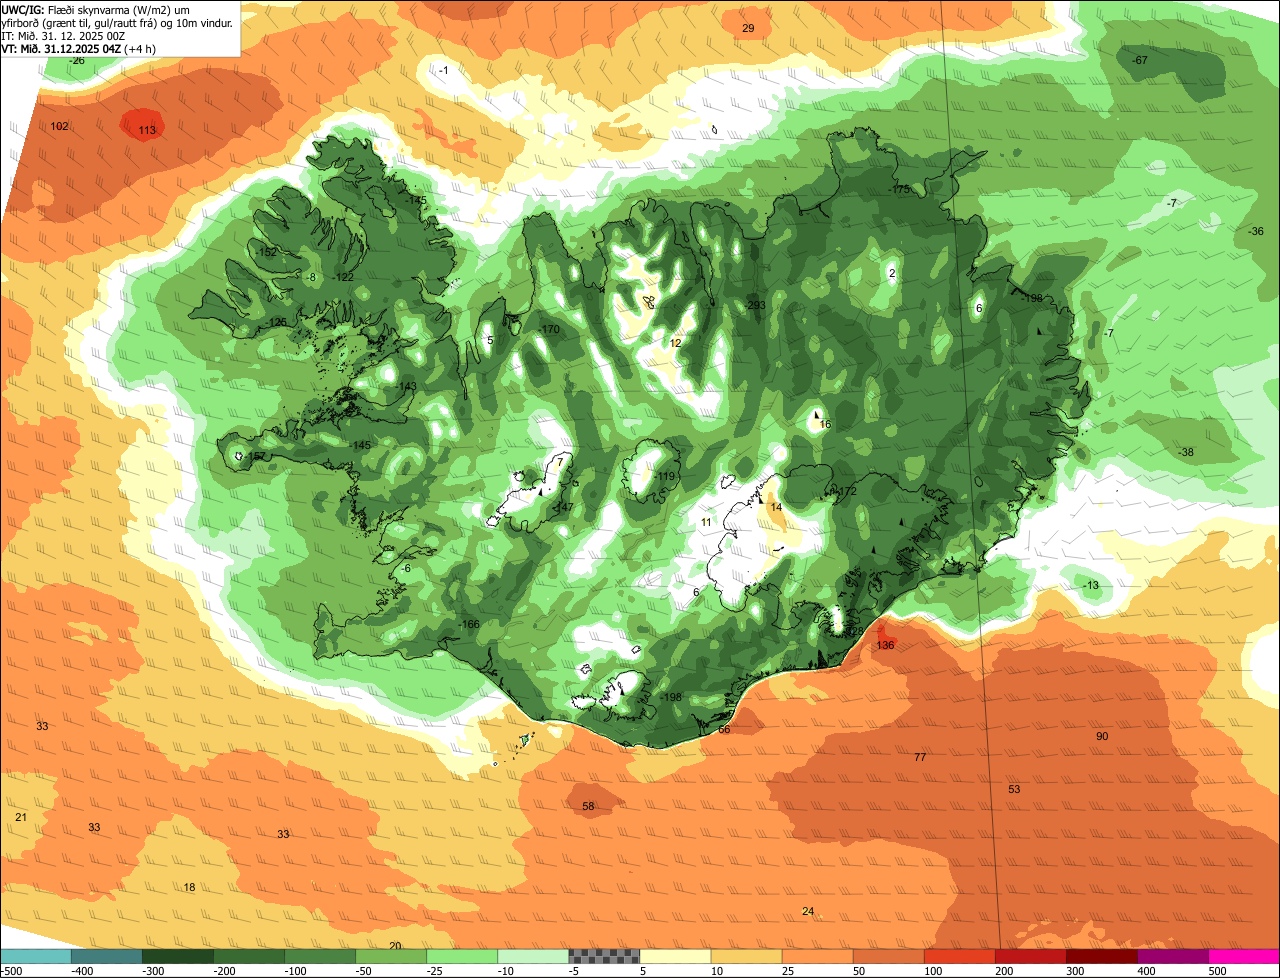The image size is (1280, 978).
Task: Pick the bright red swatch between 100 and 200
Action: coord(960,956)
